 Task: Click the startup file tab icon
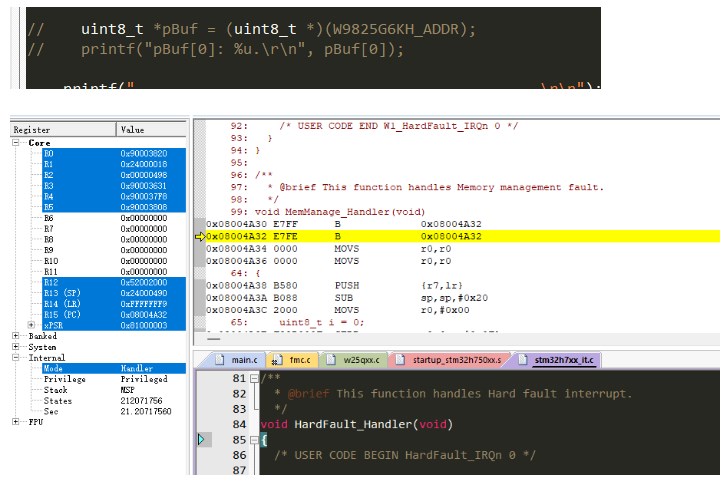(x=400, y=360)
